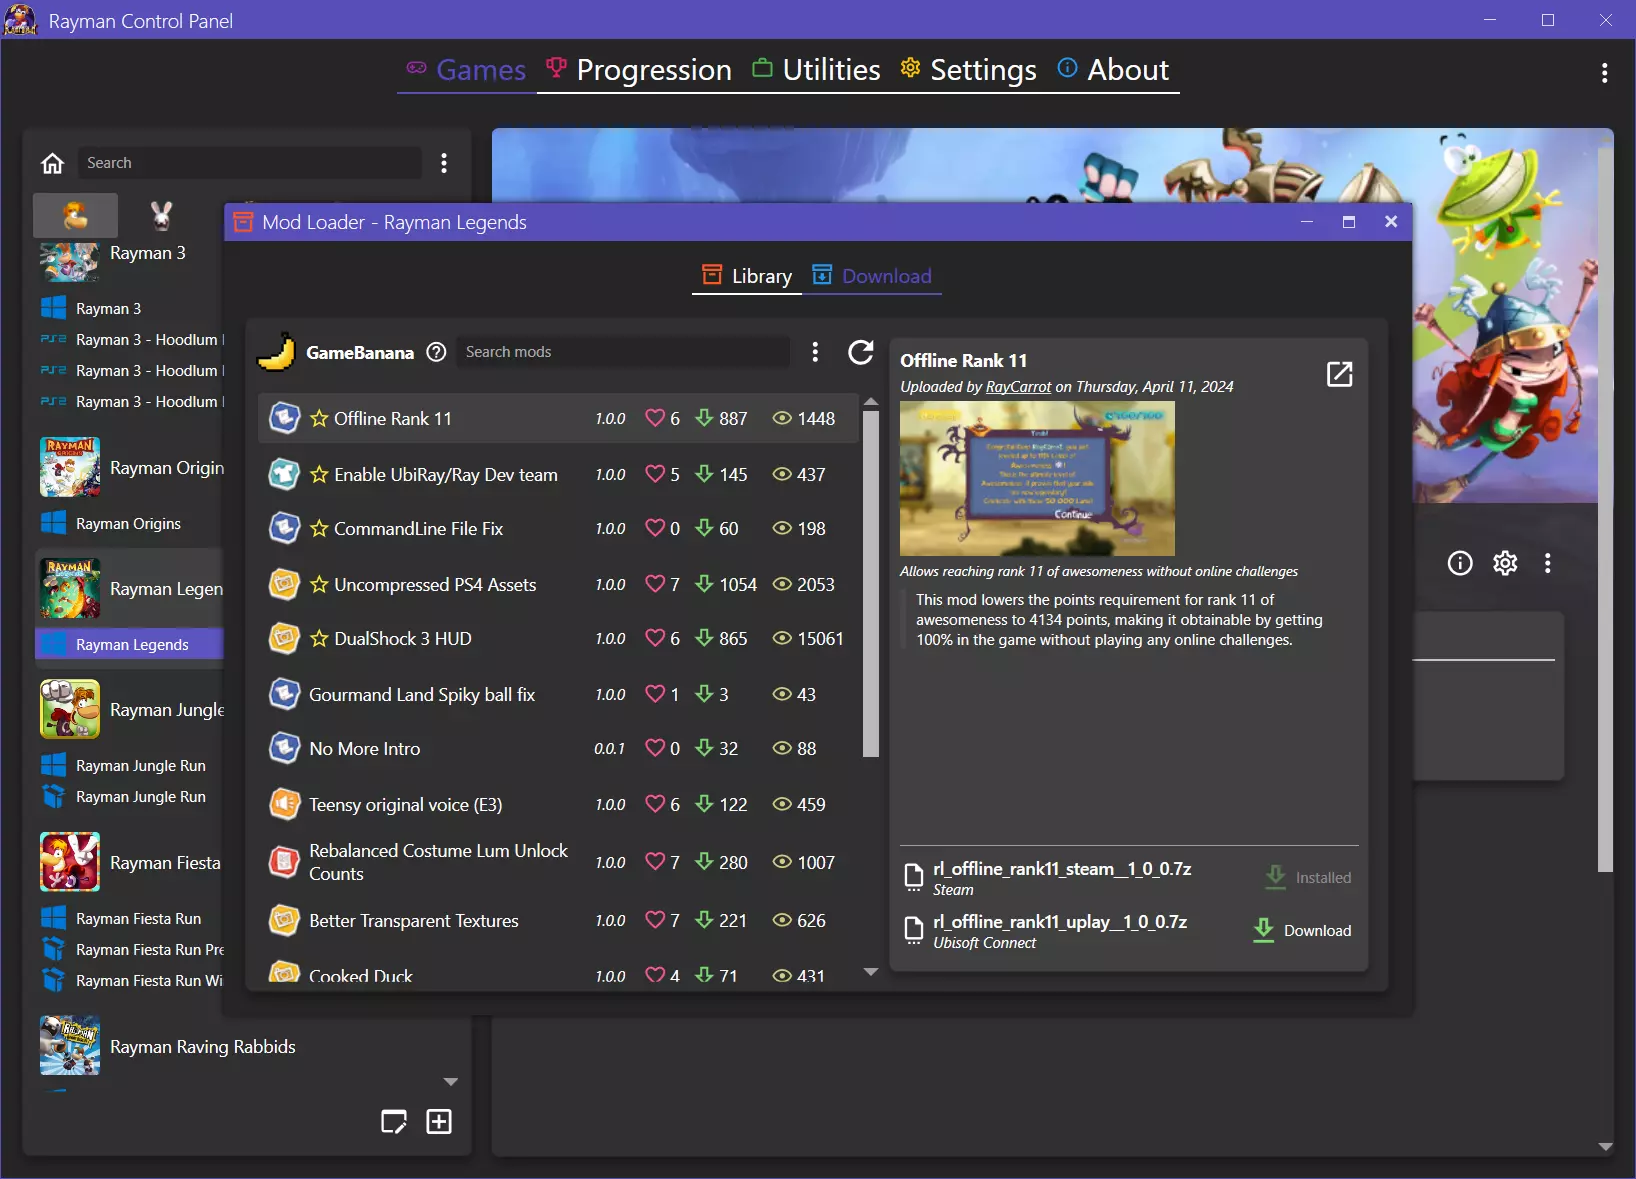Click the sidebar games list down arrow
This screenshot has width=1636, height=1179.
(451, 1082)
